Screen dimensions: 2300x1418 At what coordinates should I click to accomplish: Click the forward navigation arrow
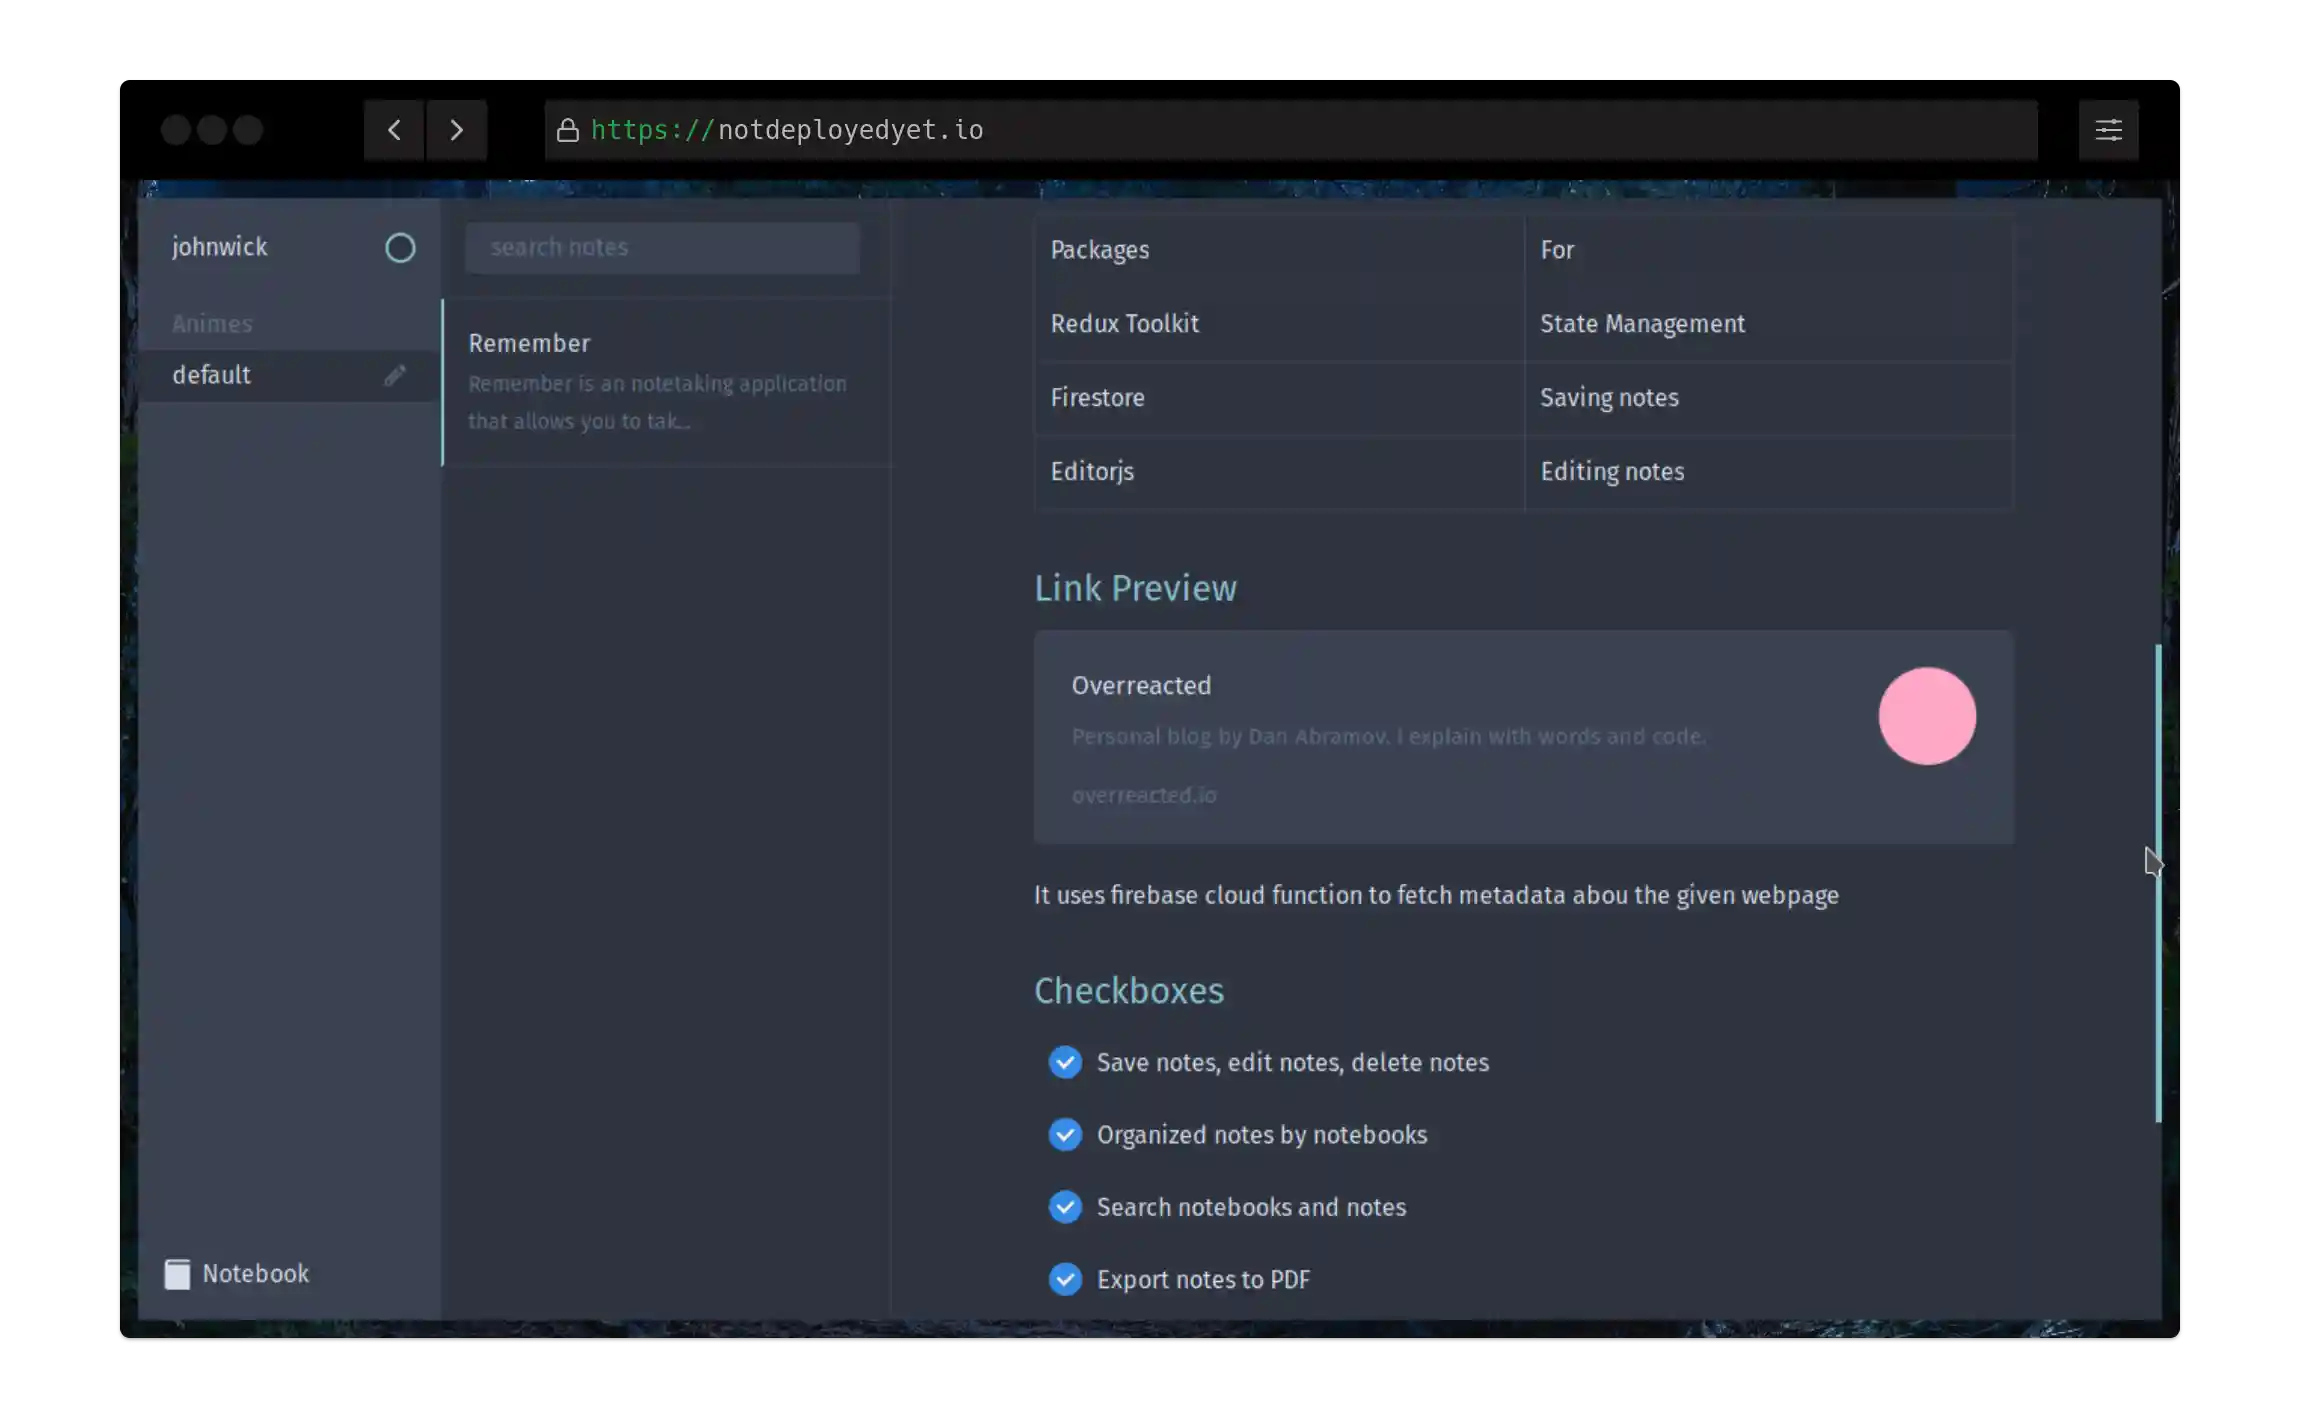point(457,129)
